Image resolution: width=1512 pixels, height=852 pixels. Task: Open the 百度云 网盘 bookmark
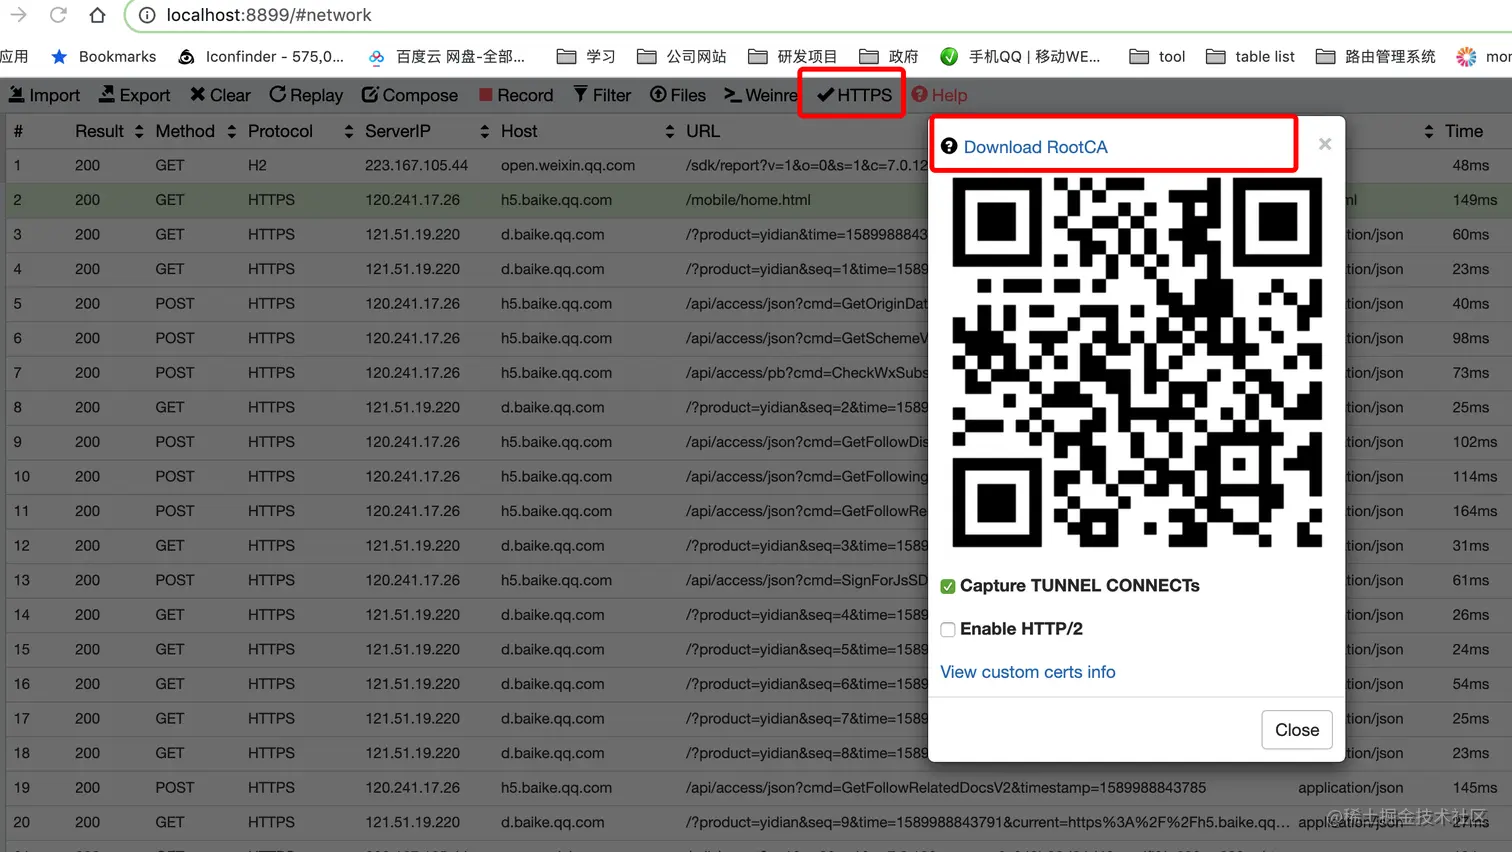(x=447, y=57)
